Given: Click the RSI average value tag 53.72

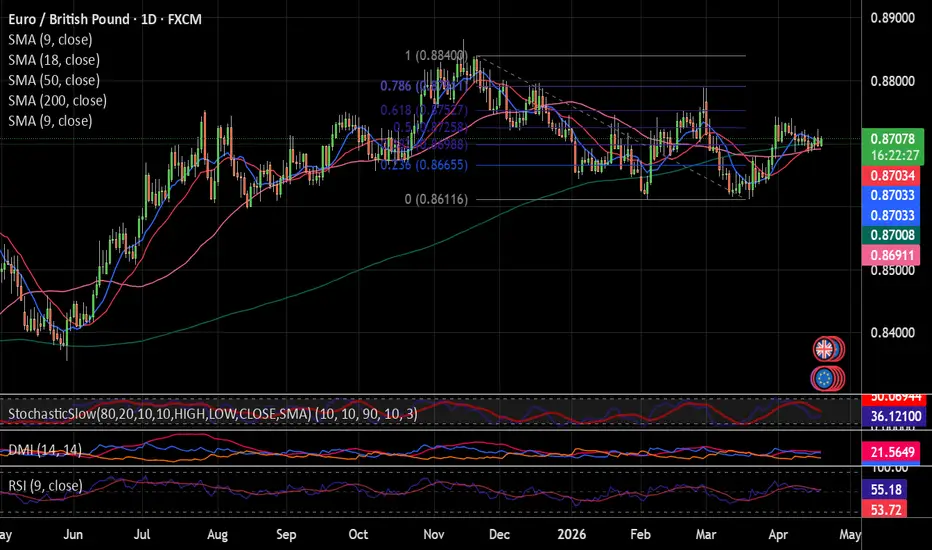Looking at the screenshot, I should [x=886, y=510].
